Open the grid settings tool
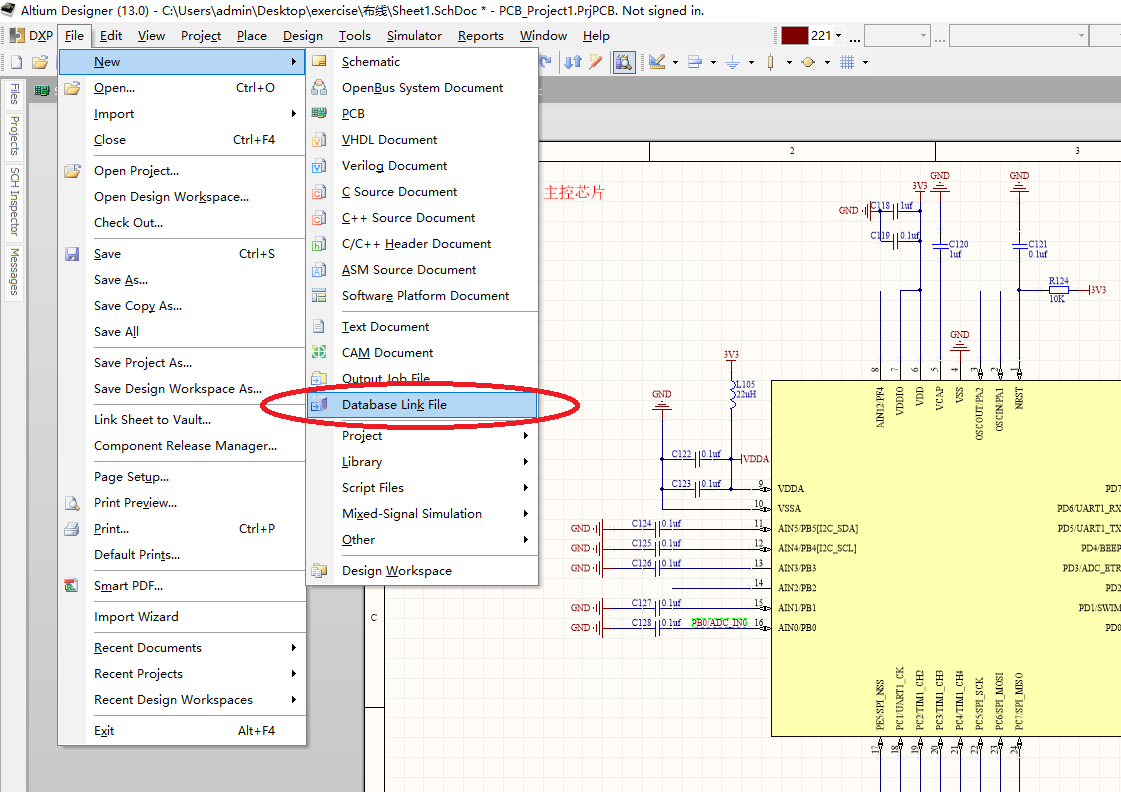This screenshot has width=1121, height=792. point(848,61)
